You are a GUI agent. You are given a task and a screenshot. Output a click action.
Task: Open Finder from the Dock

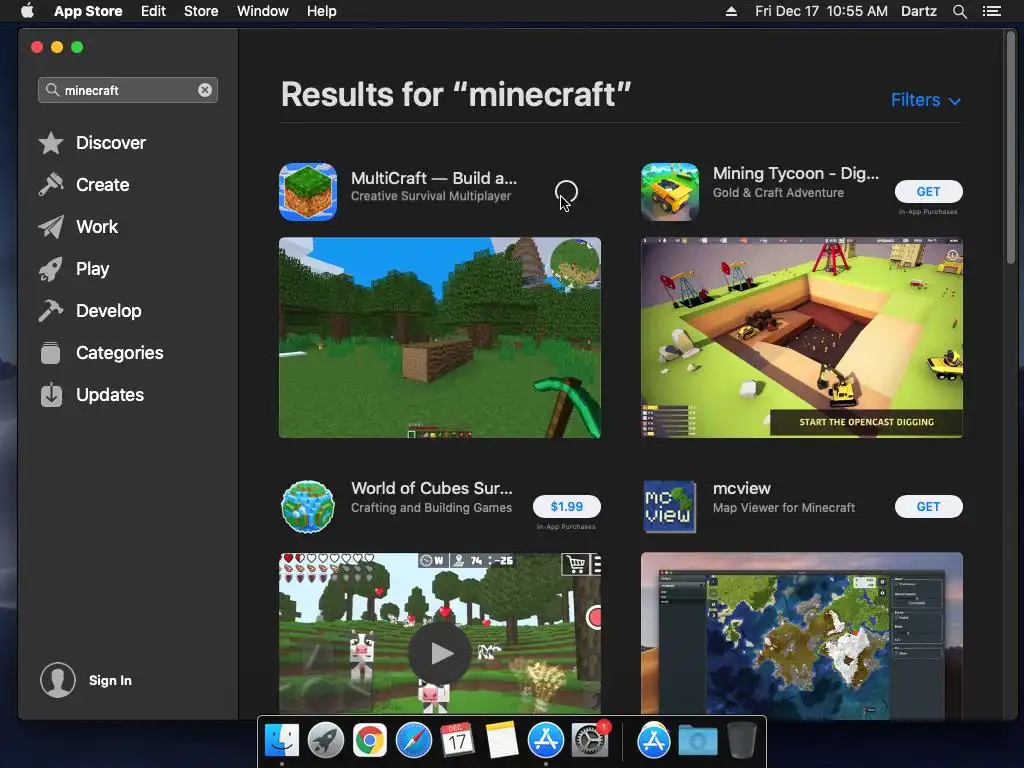coord(282,741)
